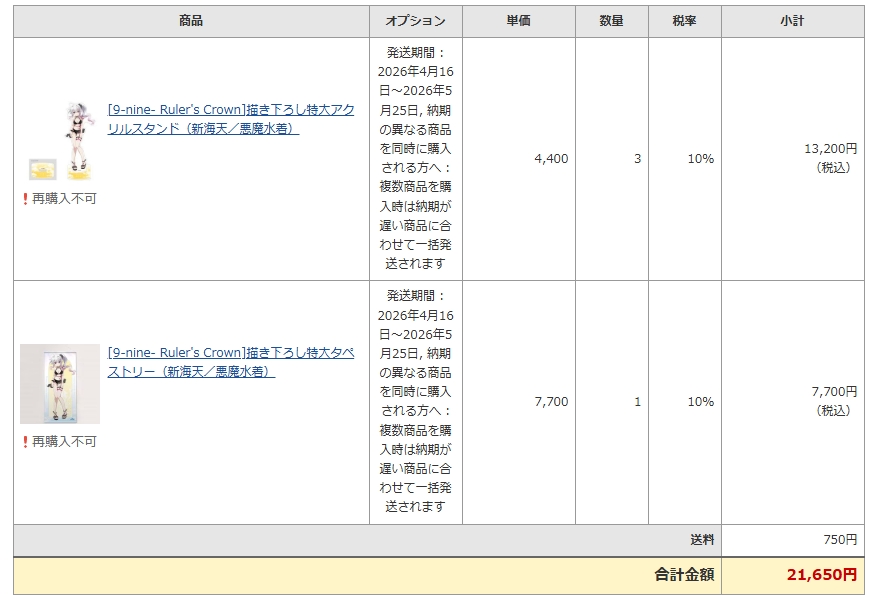The image size is (875, 598).
Task: Select the 750円 shipping fee value
Action: pyautogui.click(x=840, y=540)
